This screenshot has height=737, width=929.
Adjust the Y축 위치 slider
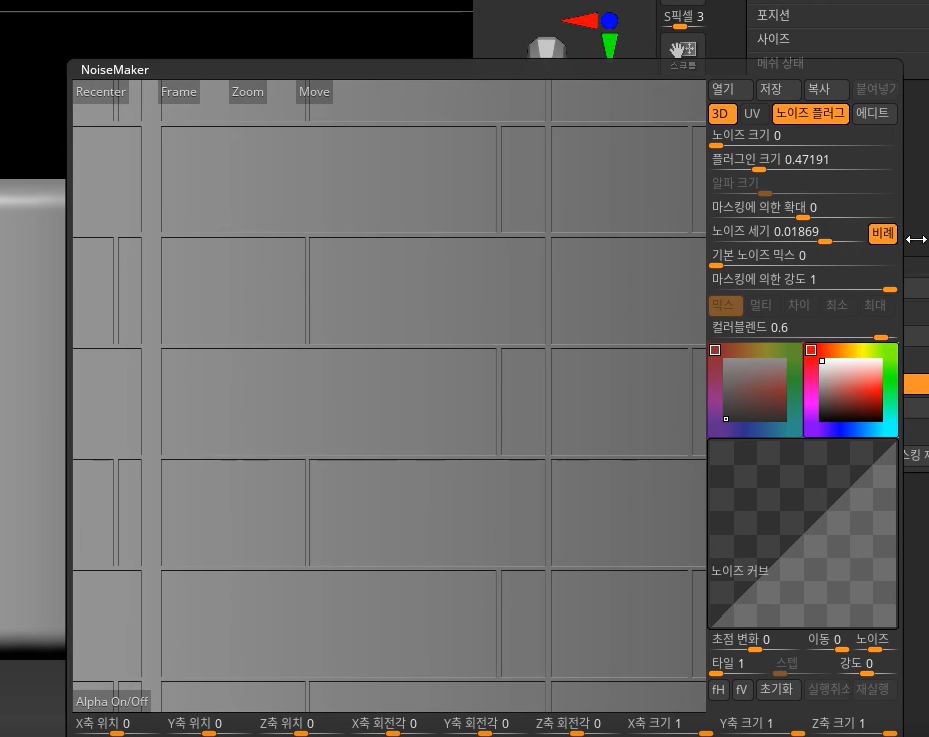(209, 725)
